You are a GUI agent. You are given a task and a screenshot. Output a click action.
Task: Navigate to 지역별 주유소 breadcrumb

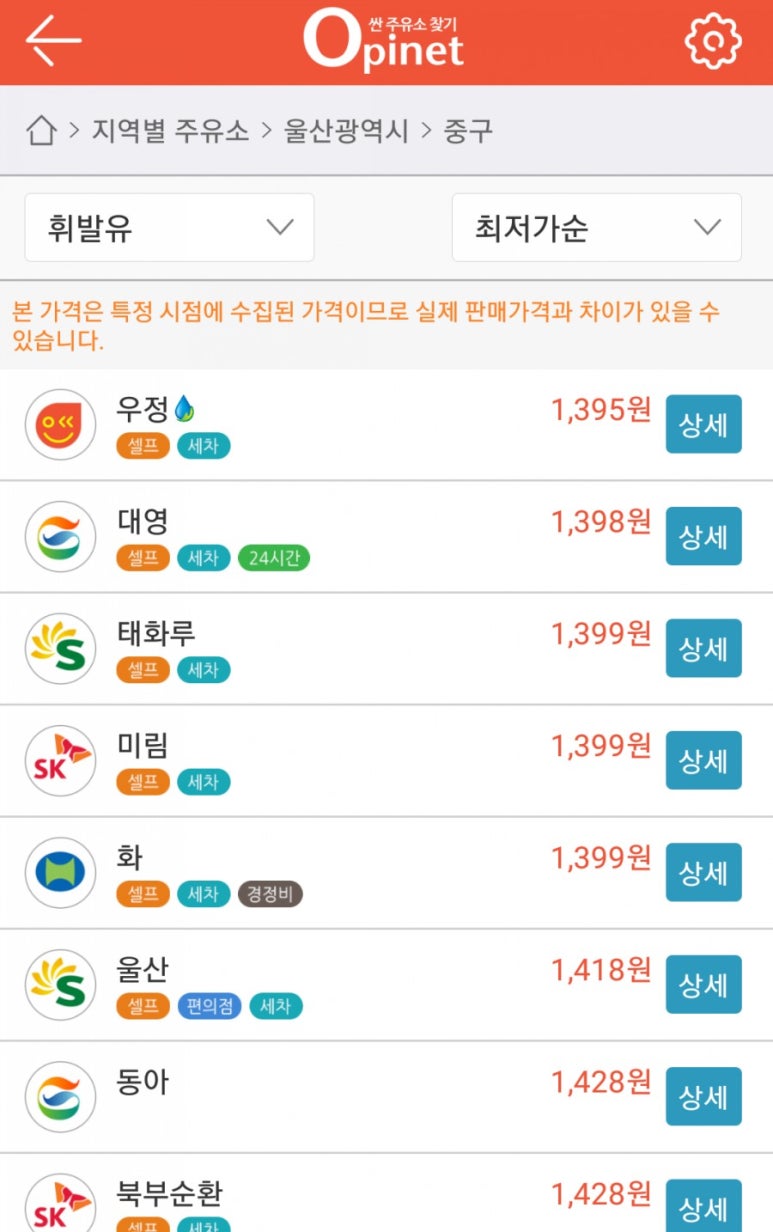(170, 131)
